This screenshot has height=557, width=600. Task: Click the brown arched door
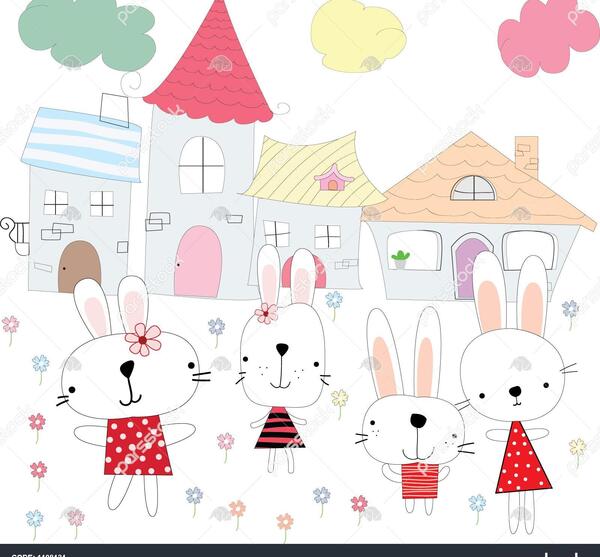pos(80,266)
